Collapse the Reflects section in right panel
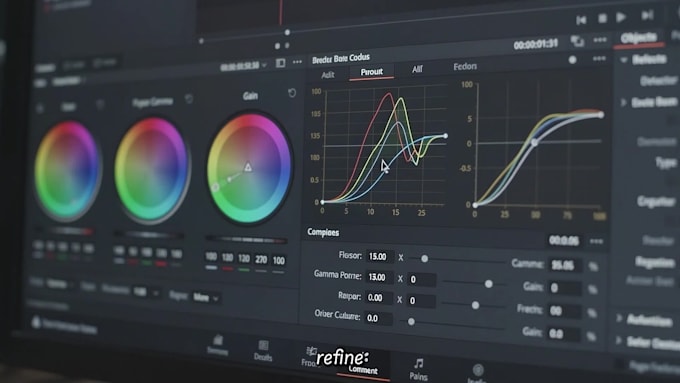 tap(624, 60)
